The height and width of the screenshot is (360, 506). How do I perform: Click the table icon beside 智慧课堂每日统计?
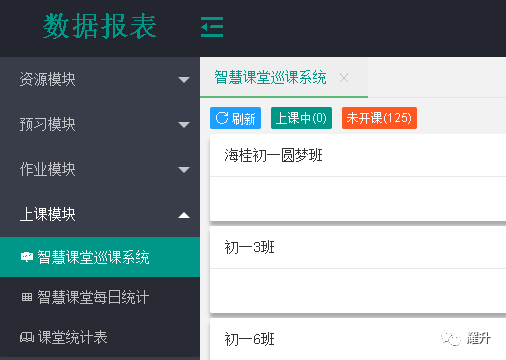27,297
